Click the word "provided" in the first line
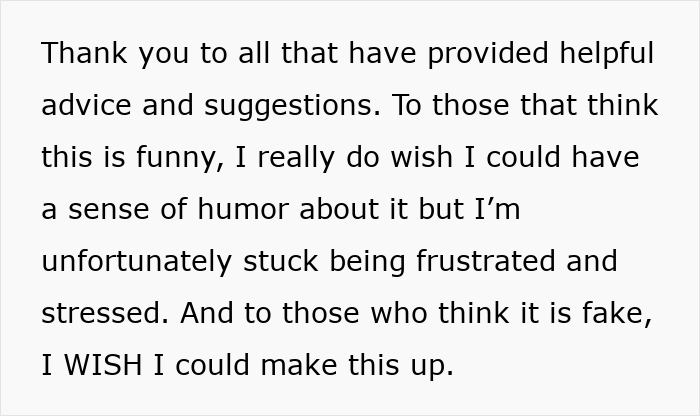The width and height of the screenshot is (700, 416). (488, 54)
